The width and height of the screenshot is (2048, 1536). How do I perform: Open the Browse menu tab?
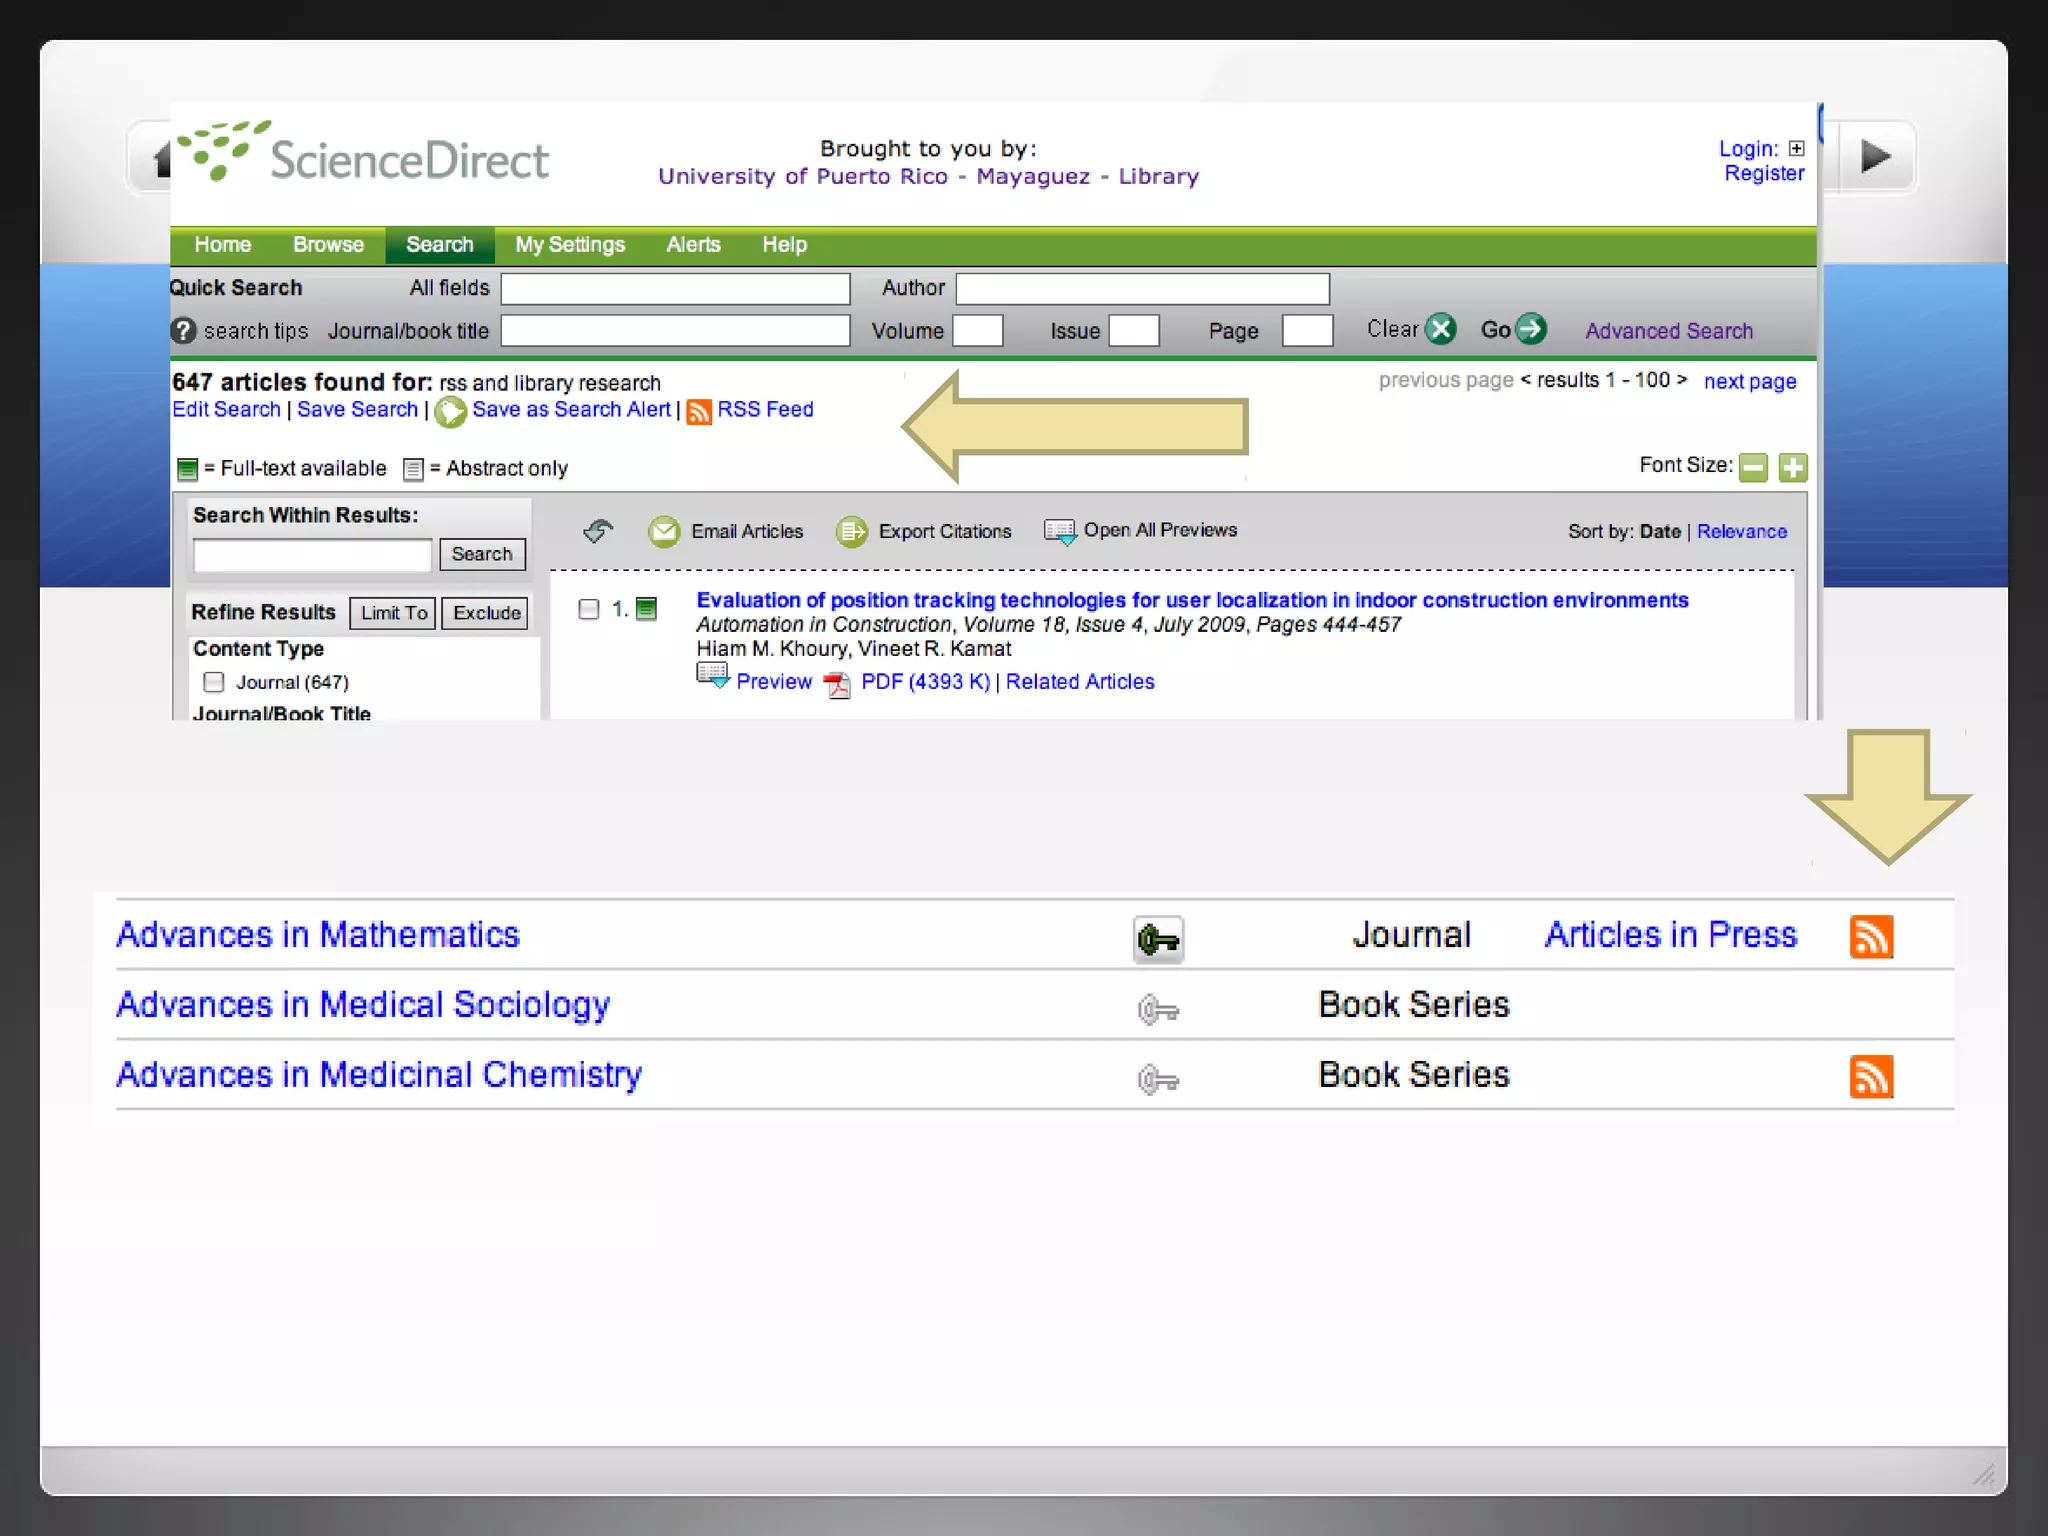[328, 245]
